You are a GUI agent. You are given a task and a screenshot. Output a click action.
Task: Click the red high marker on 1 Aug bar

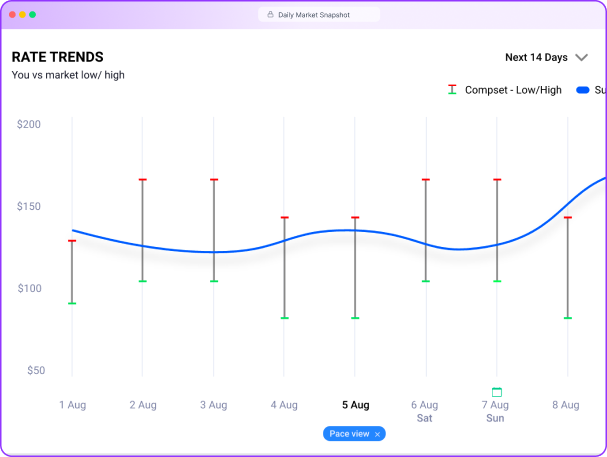point(72,241)
